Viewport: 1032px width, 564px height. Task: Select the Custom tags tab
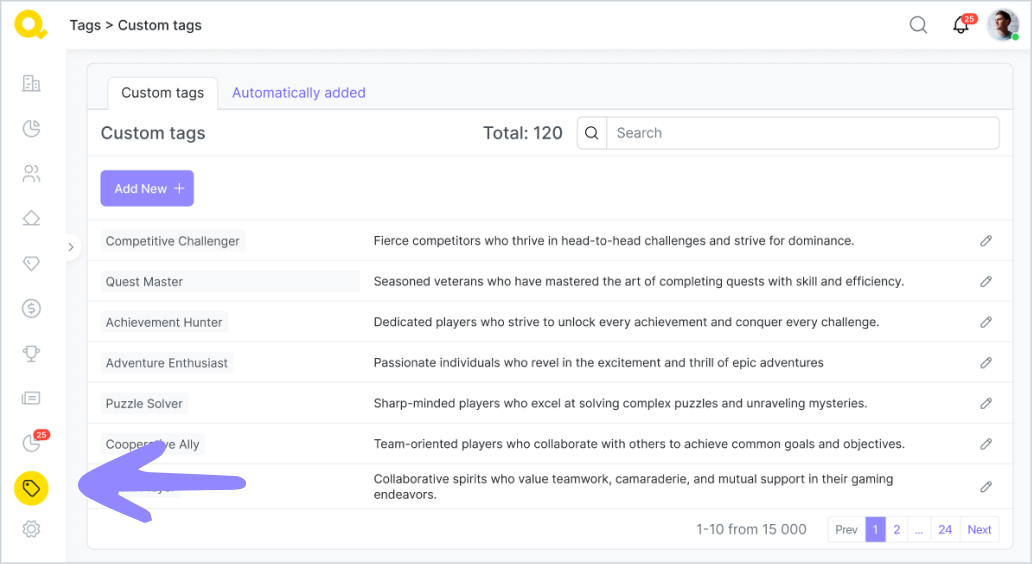coord(162,93)
